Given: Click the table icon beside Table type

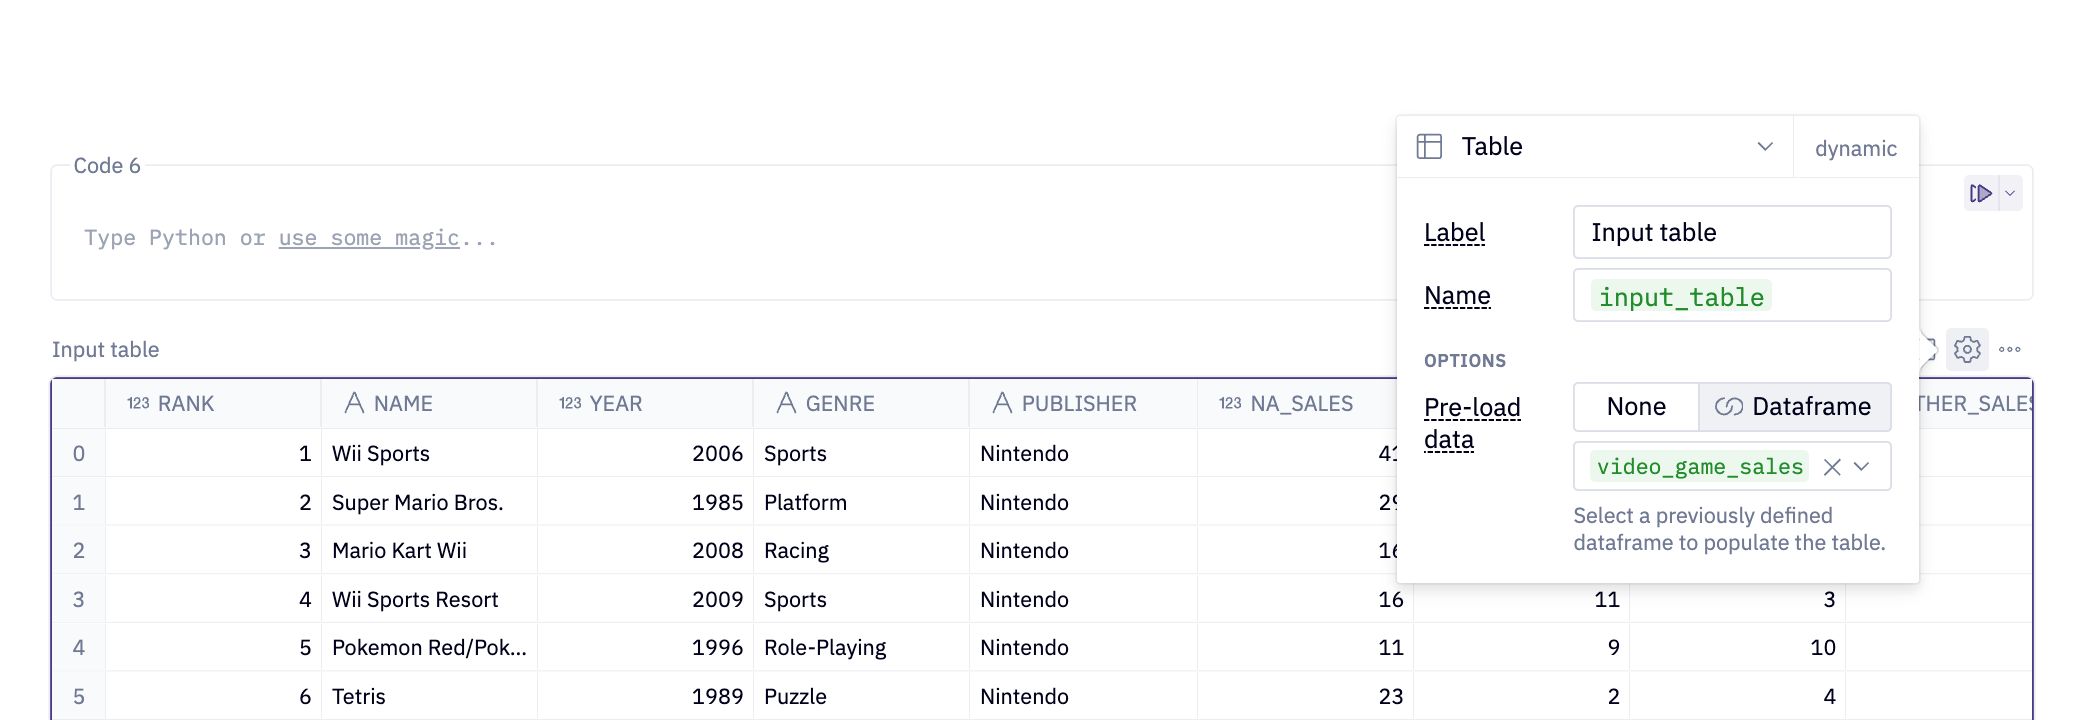Looking at the screenshot, I should point(1429,147).
